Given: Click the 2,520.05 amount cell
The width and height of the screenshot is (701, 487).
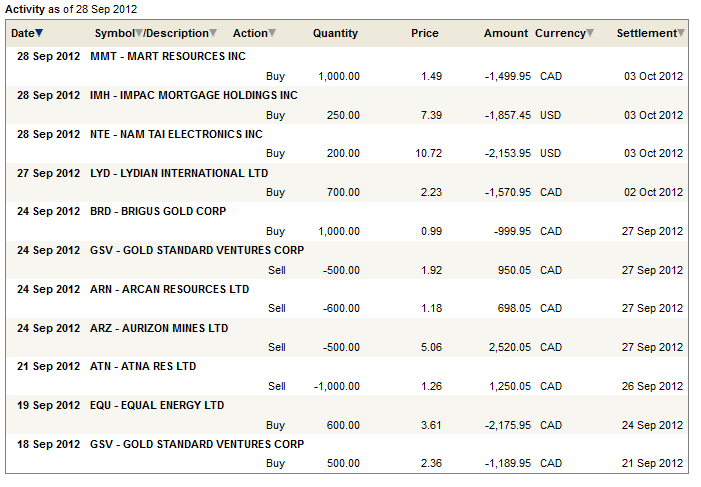Looking at the screenshot, I should tap(505, 347).
